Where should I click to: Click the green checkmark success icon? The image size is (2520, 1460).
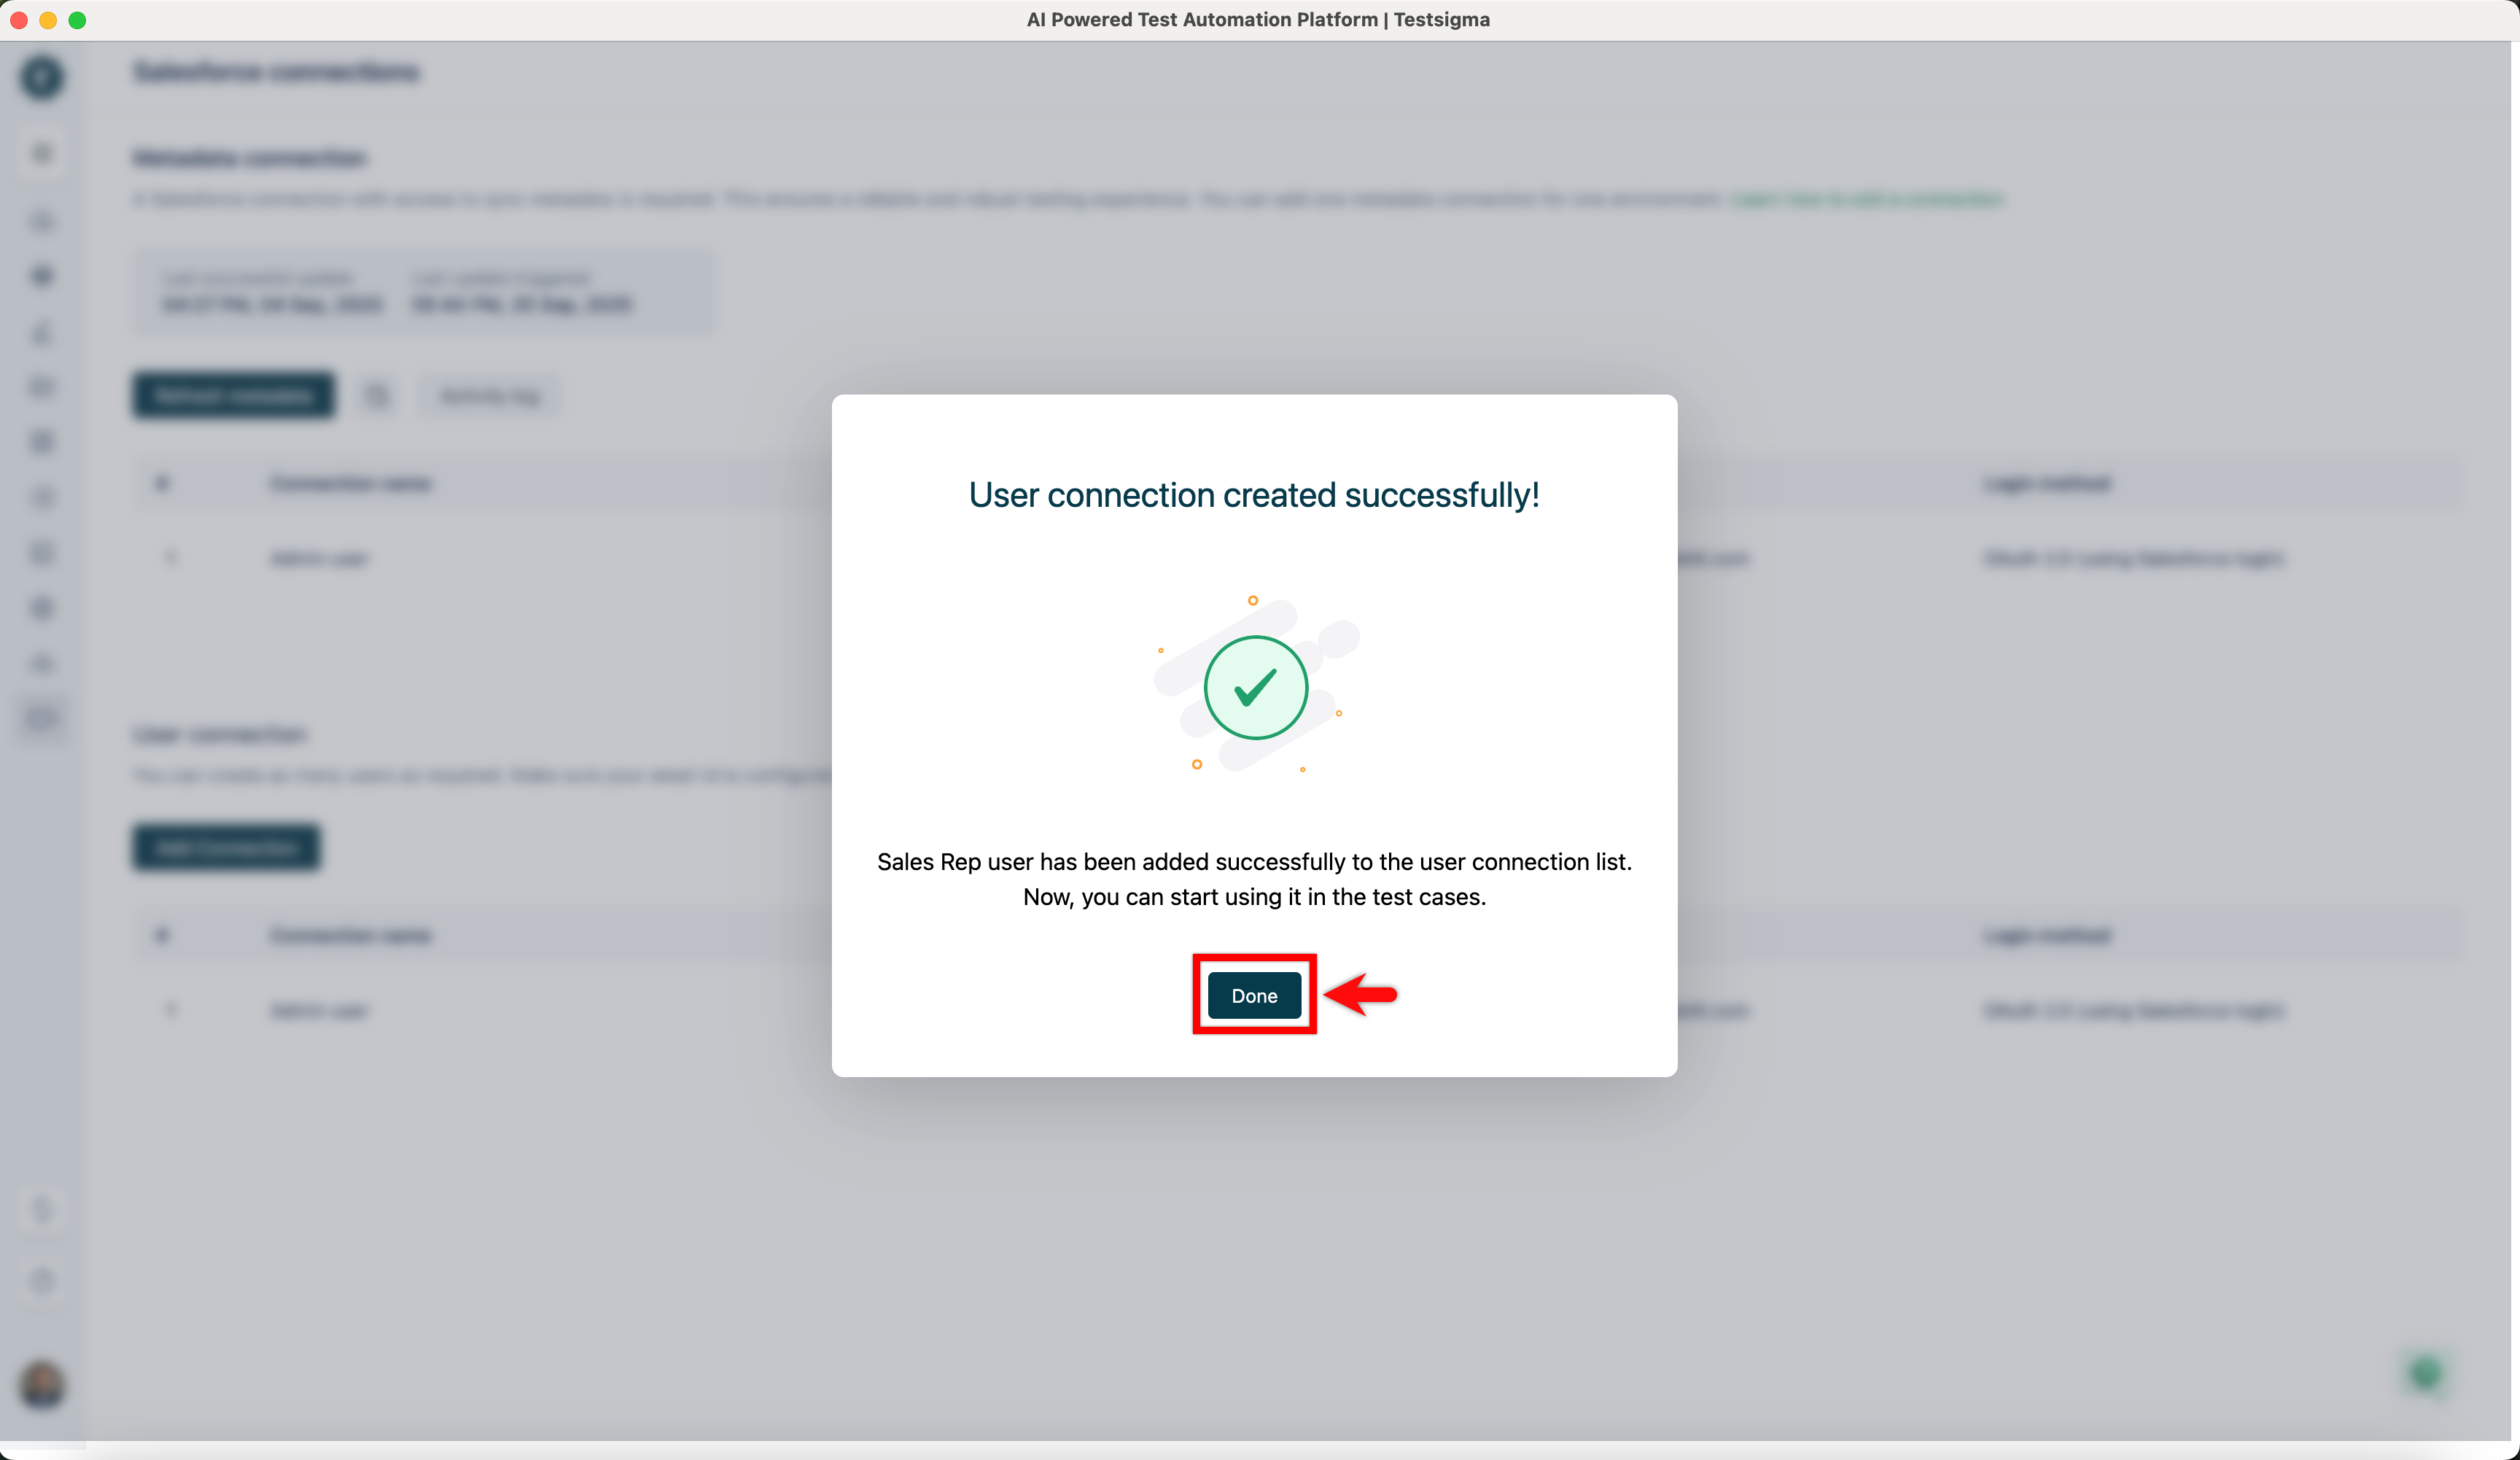click(1255, 688)
